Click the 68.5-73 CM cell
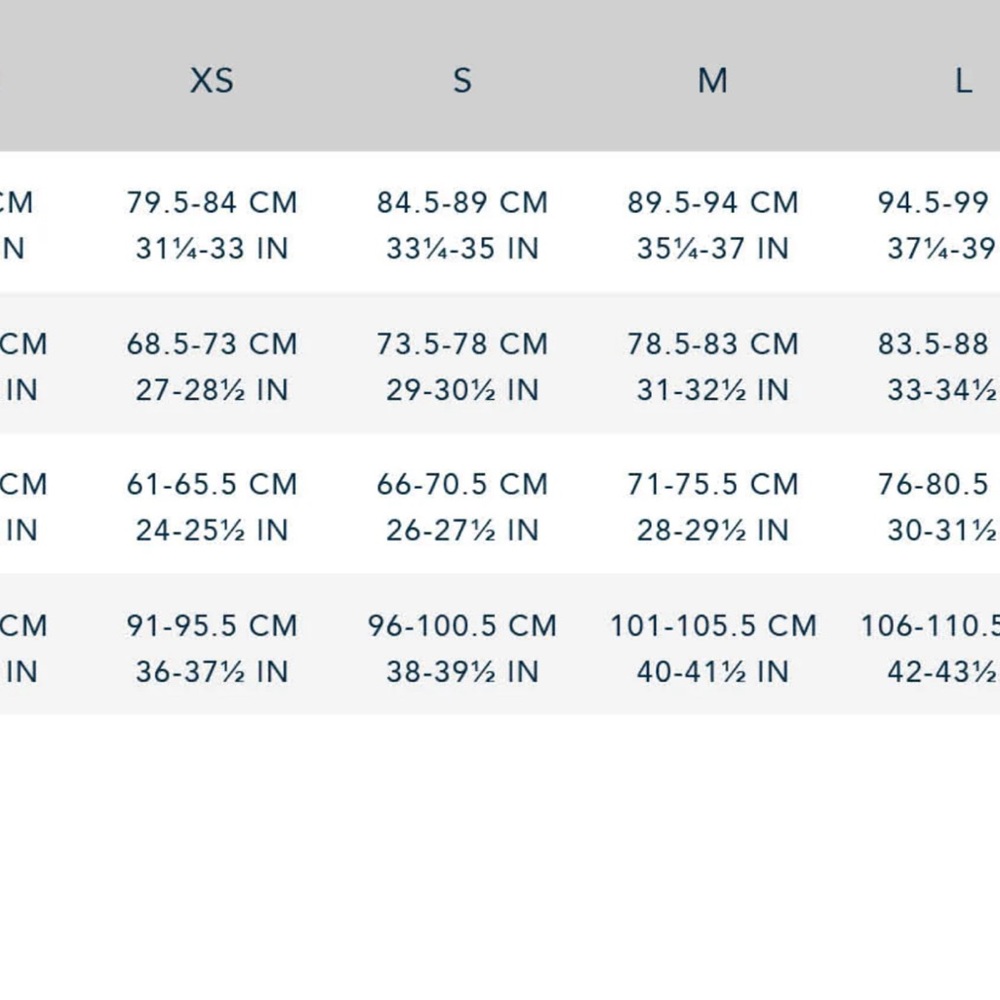 point(212,344)
